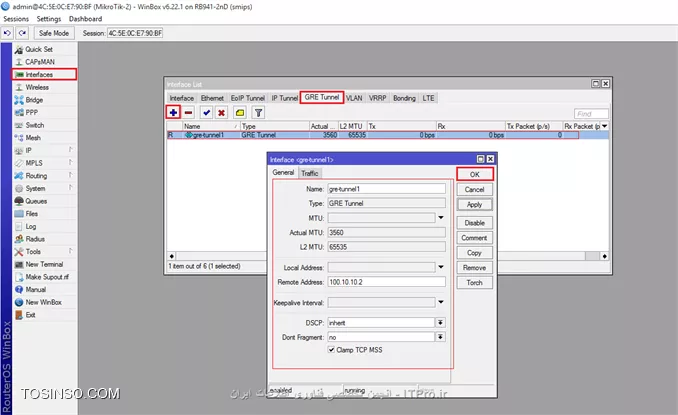Click Copy button in dialog
The width and height of the screenshot is (678, 415).
pyautogui.click(x=474, y=253)
